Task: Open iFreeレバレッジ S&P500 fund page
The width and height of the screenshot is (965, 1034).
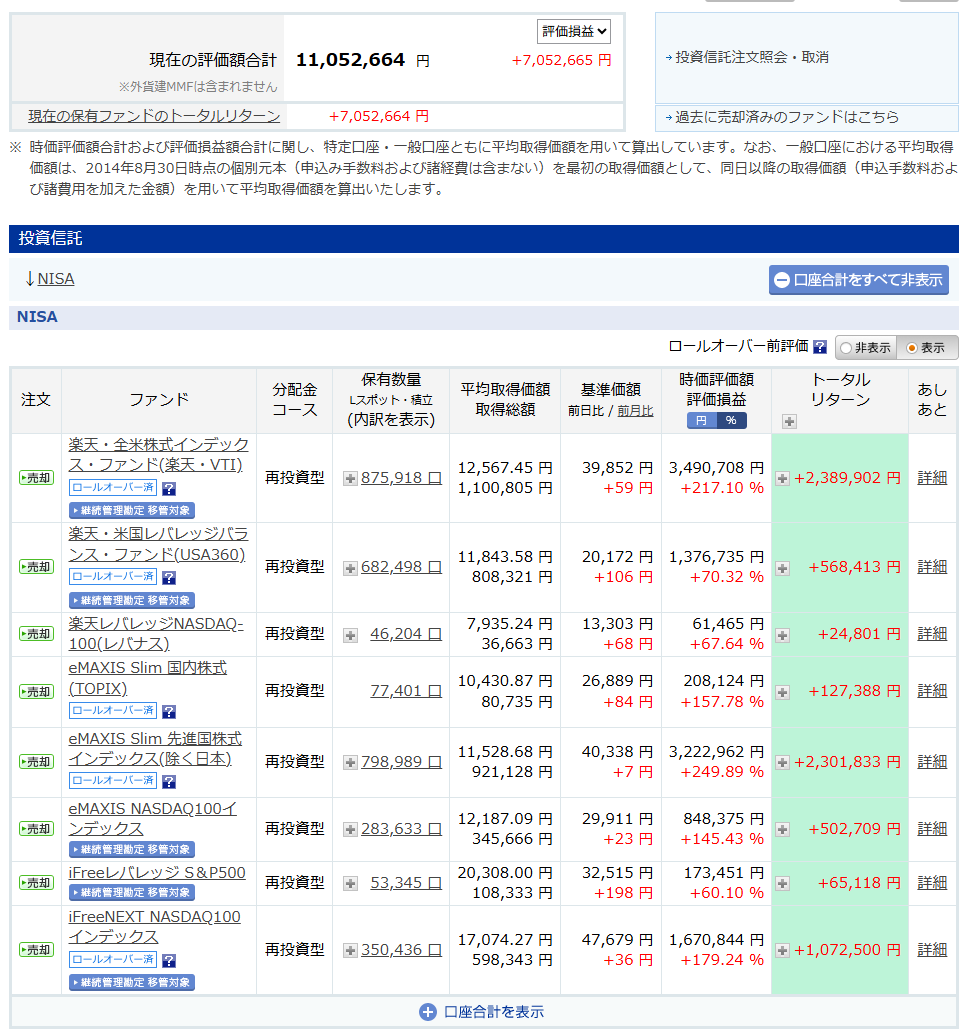Action: tap(157, 872)
